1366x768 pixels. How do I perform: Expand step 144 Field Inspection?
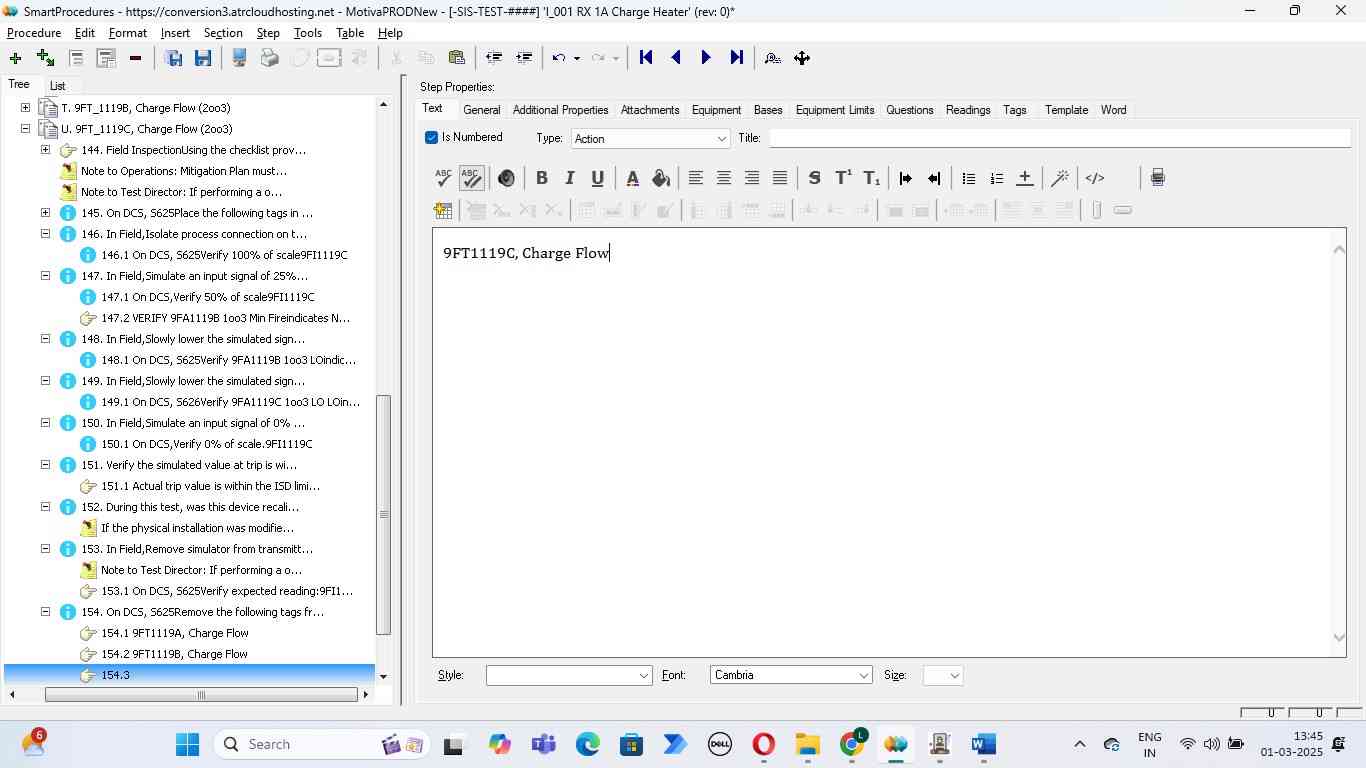45,150
